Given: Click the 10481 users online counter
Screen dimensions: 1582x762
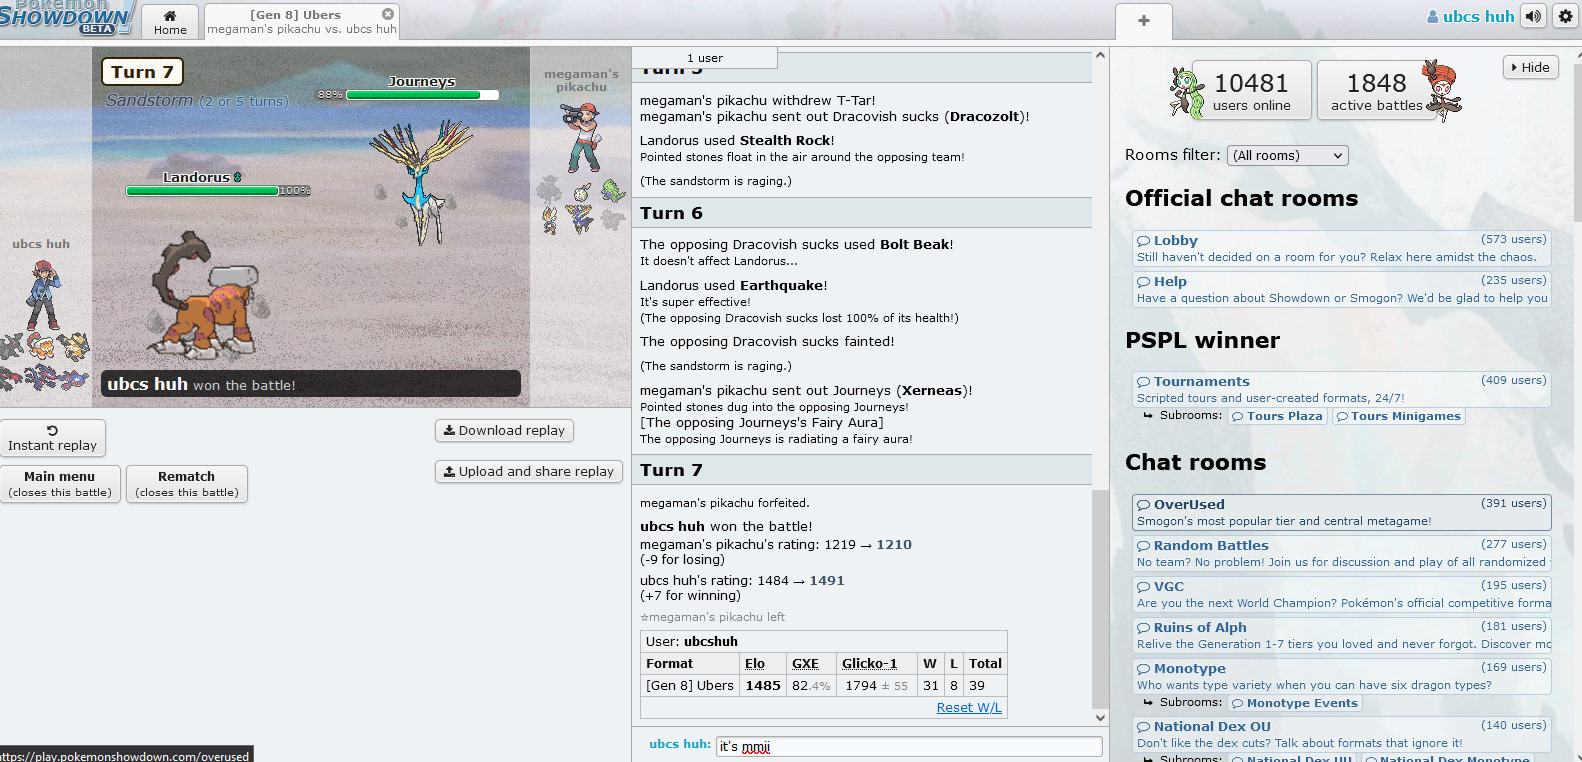Looking at the screenshot, I should tap(1251, 91).
